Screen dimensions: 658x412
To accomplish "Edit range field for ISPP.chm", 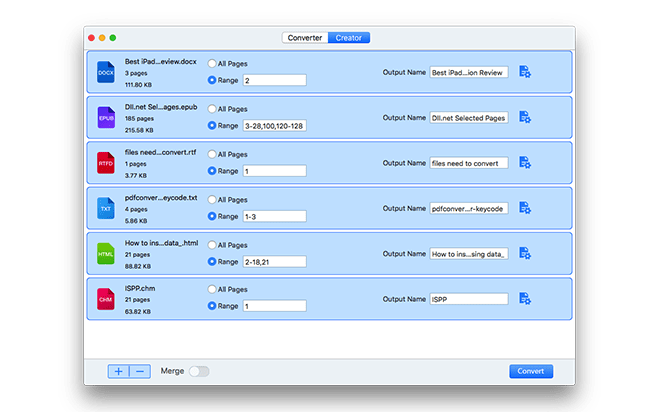I will (x=274, y=306).
